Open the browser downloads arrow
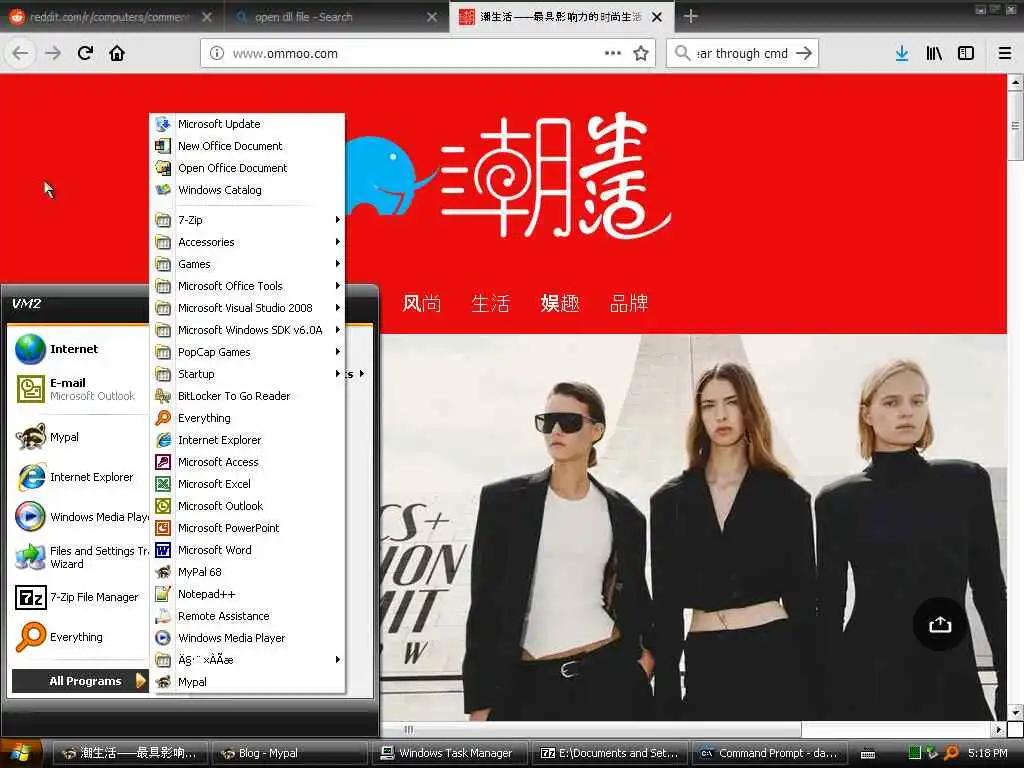The height and width of the screenshot is (768, 1024). point(902,54)
